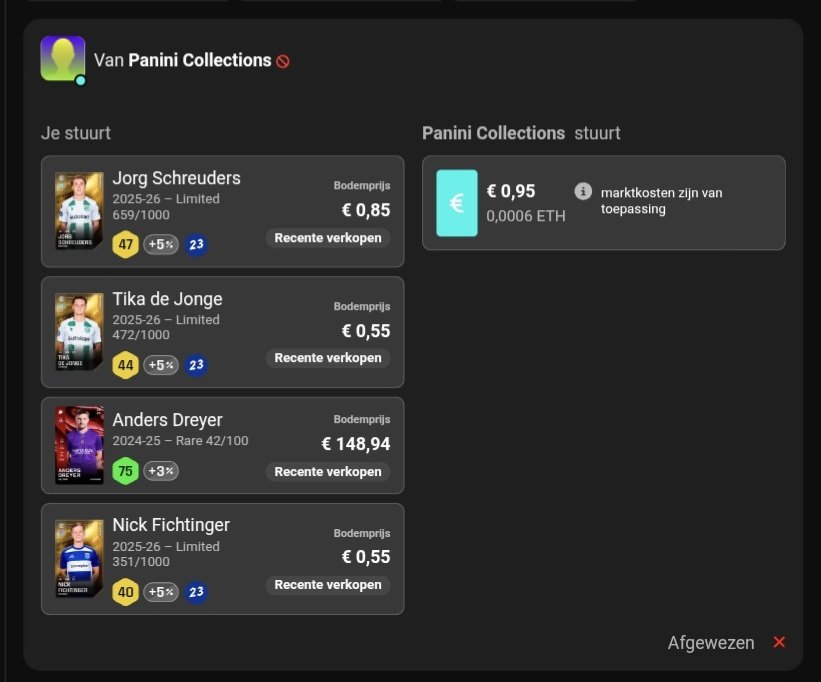Screen dimensions: 821x682
Task: Click Nick Fichtinger € 0,55 floor price
Action: (x=366, y=556)
